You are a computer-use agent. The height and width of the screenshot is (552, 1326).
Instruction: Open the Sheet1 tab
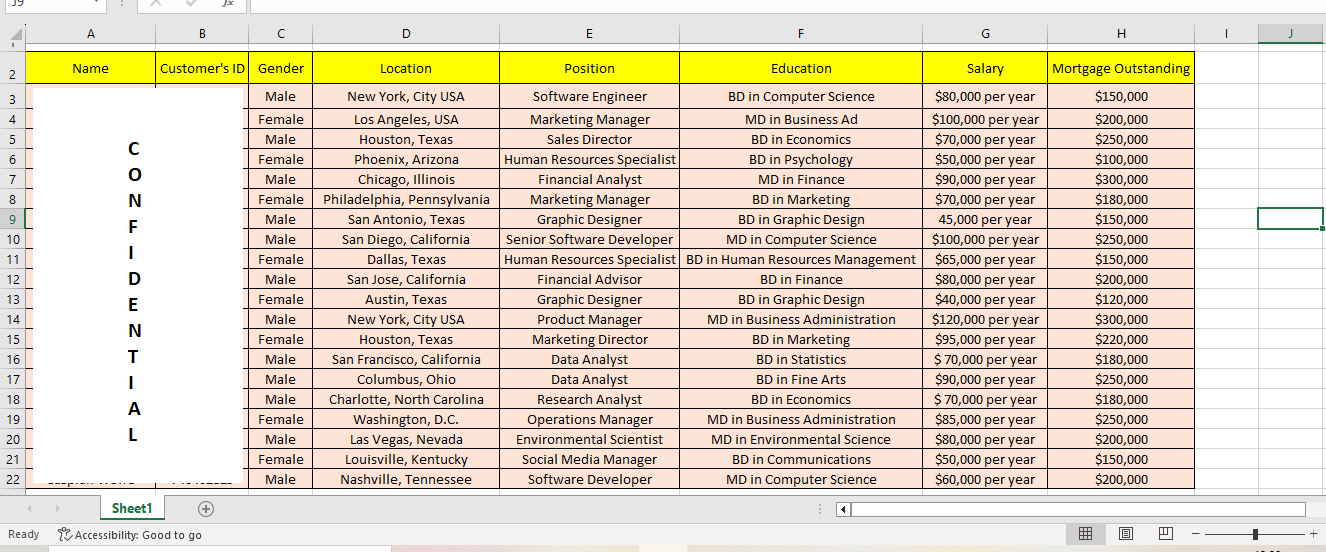tap(132, 508)
